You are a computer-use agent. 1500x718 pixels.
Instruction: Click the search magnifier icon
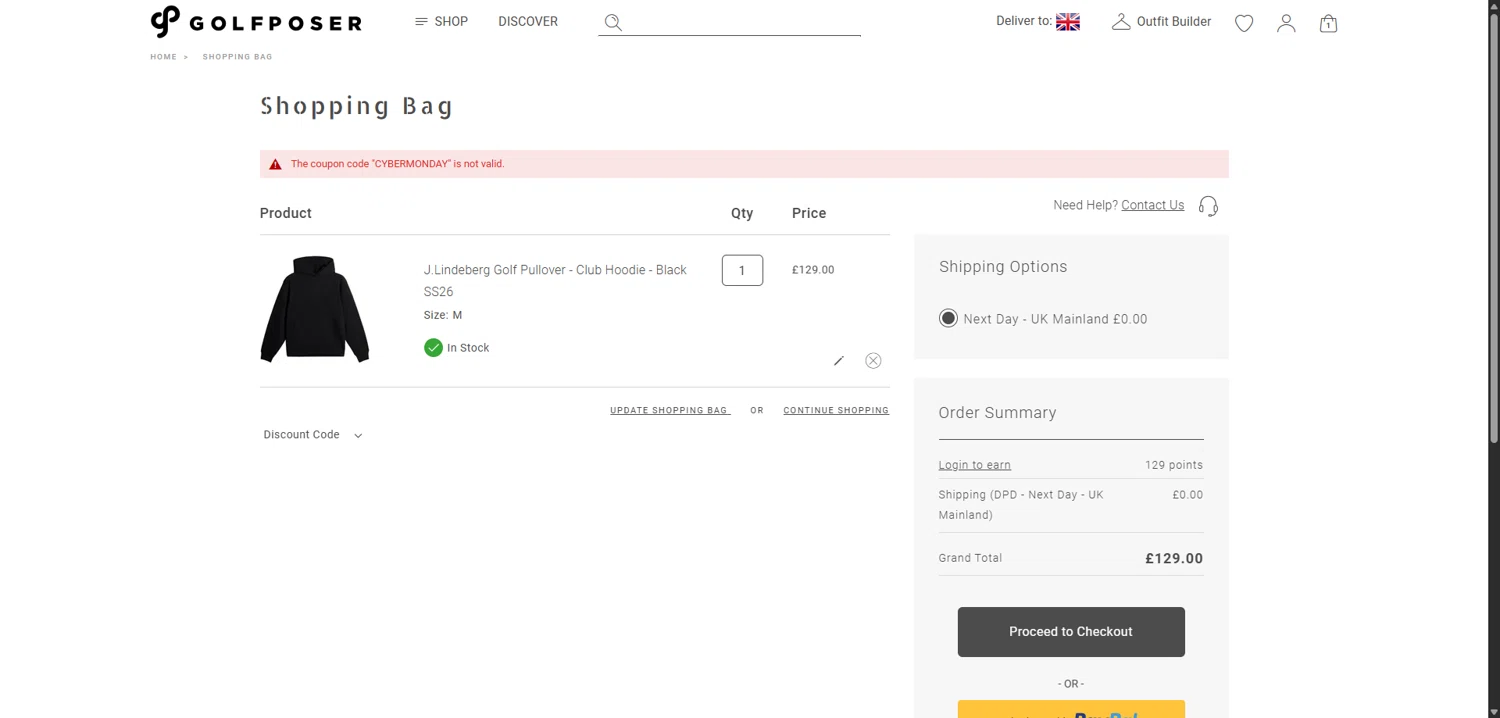(x=613, y=22)
